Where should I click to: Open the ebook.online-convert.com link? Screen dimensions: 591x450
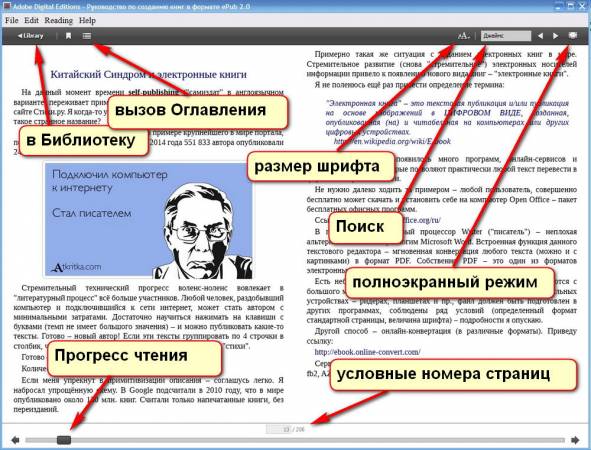pos(367,352)
